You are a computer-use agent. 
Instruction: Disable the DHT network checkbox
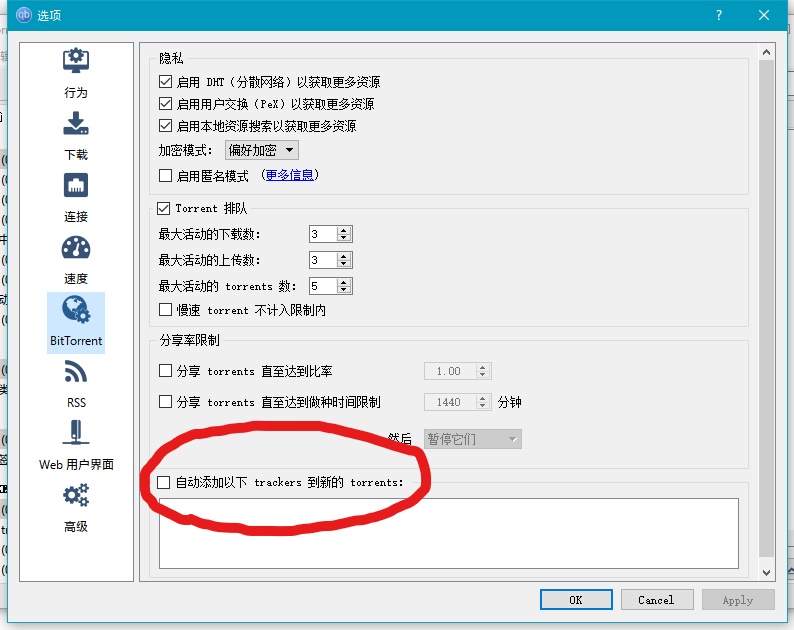click(x=166, y=82)
